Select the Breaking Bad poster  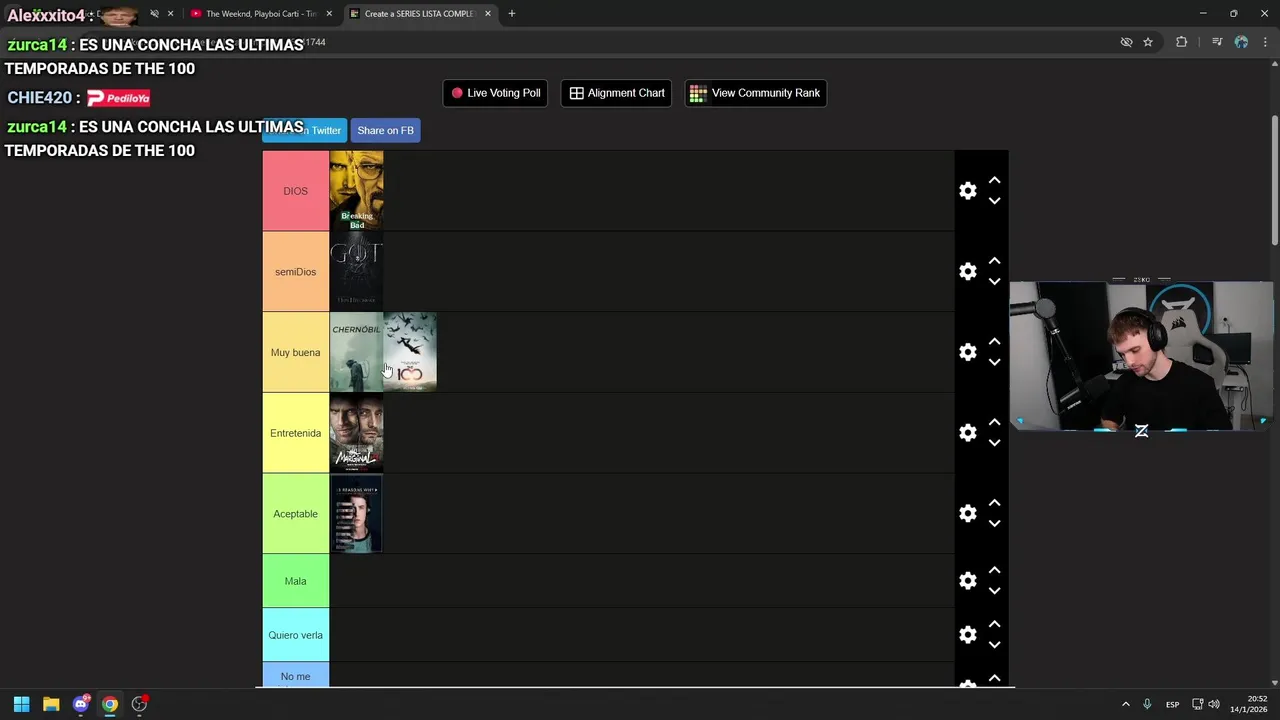[x=356, y=191]
